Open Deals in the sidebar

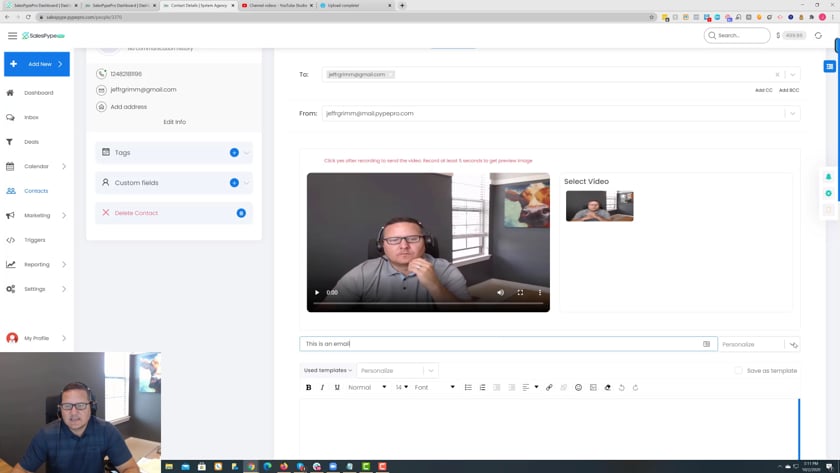[x=31, y=142]
